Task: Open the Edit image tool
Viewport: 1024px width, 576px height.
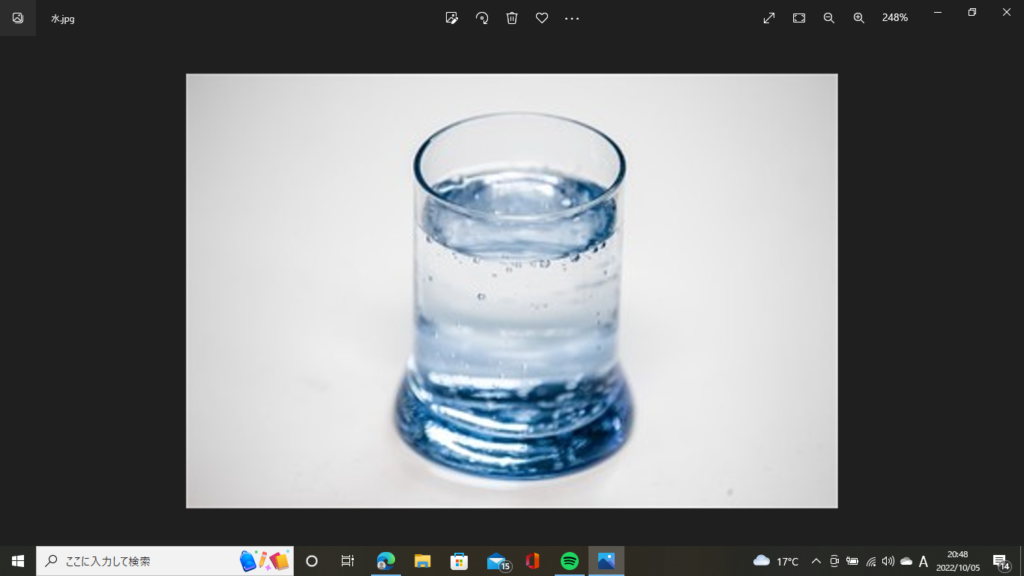Action: (451, 18)
